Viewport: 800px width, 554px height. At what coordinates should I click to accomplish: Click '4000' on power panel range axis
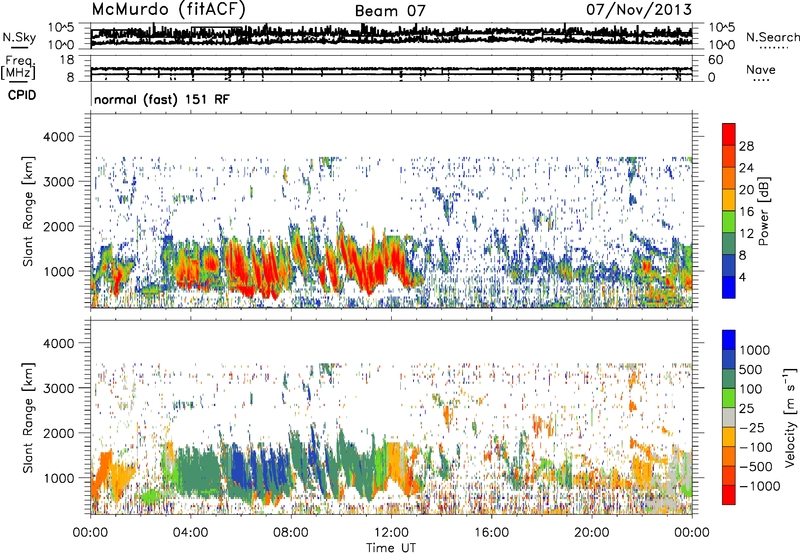point(59,137)
